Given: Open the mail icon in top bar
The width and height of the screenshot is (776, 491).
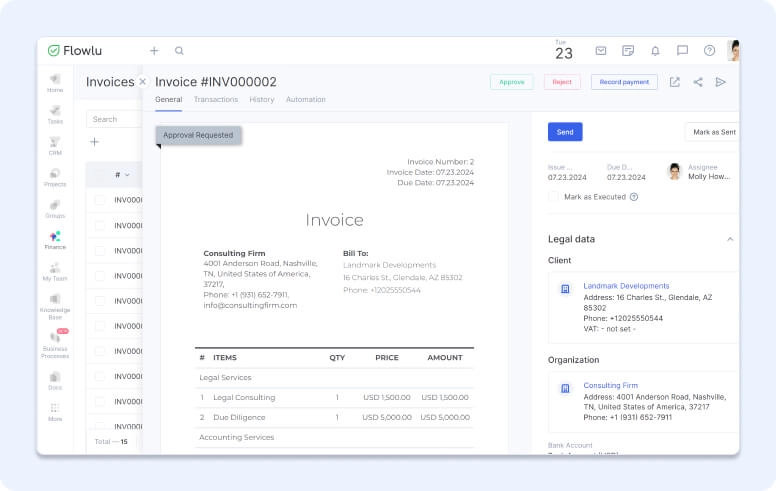Looking at the screenshot, I should 601,50.
